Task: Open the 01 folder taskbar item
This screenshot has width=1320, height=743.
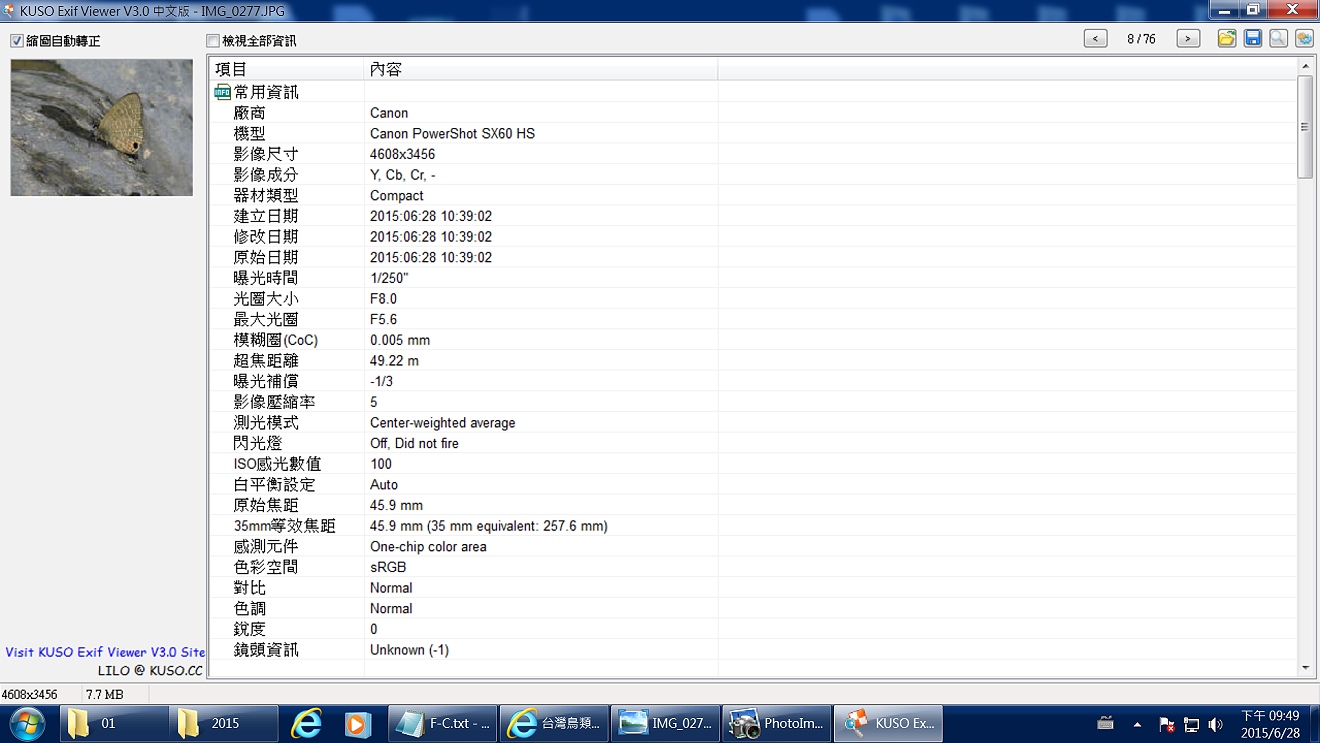Action: coord(115,723)
